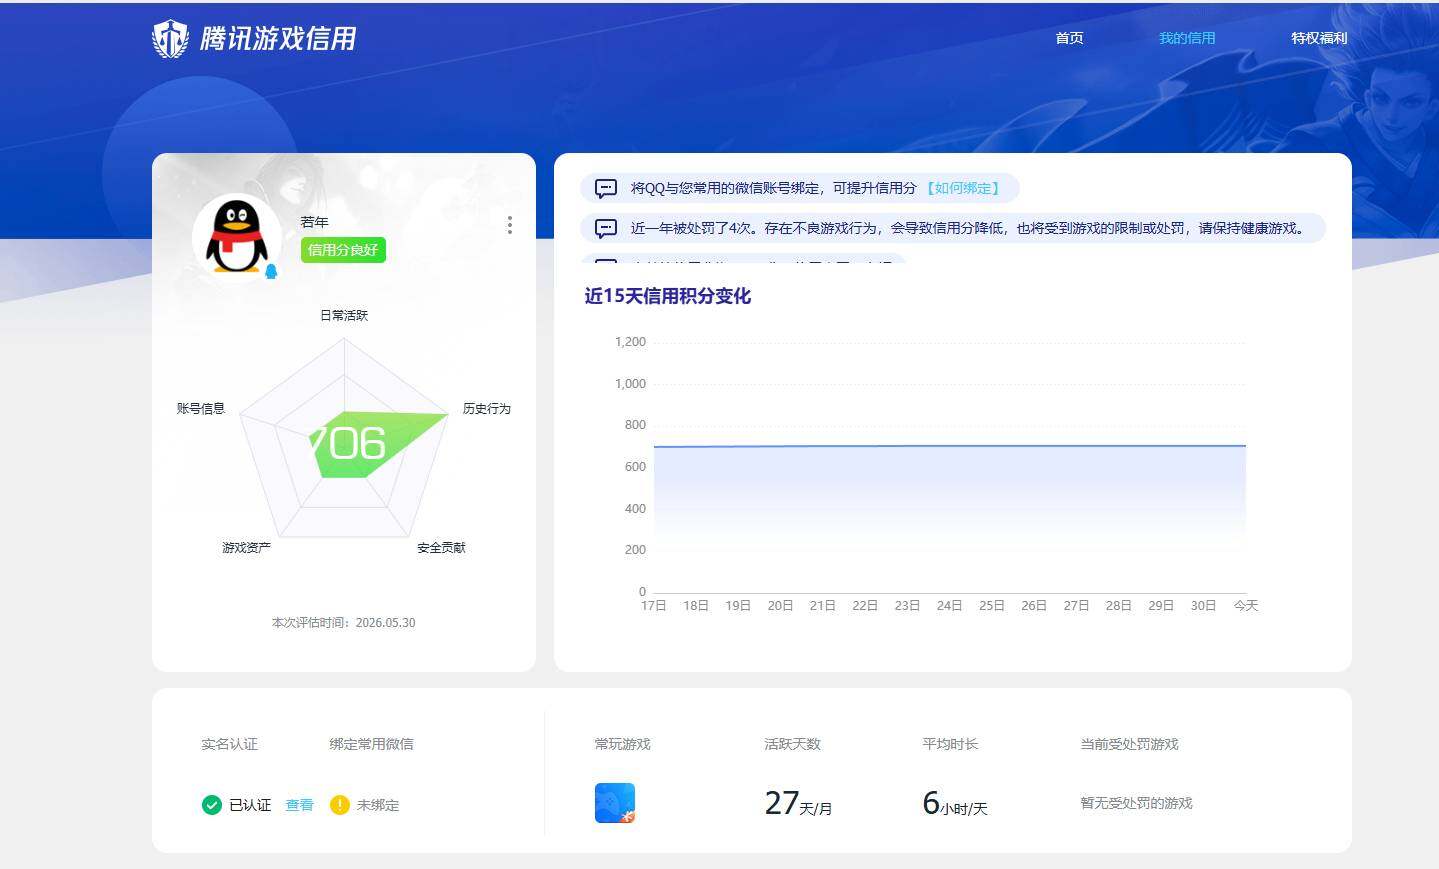Click the 1,200 value on chart y-axis

630,342
